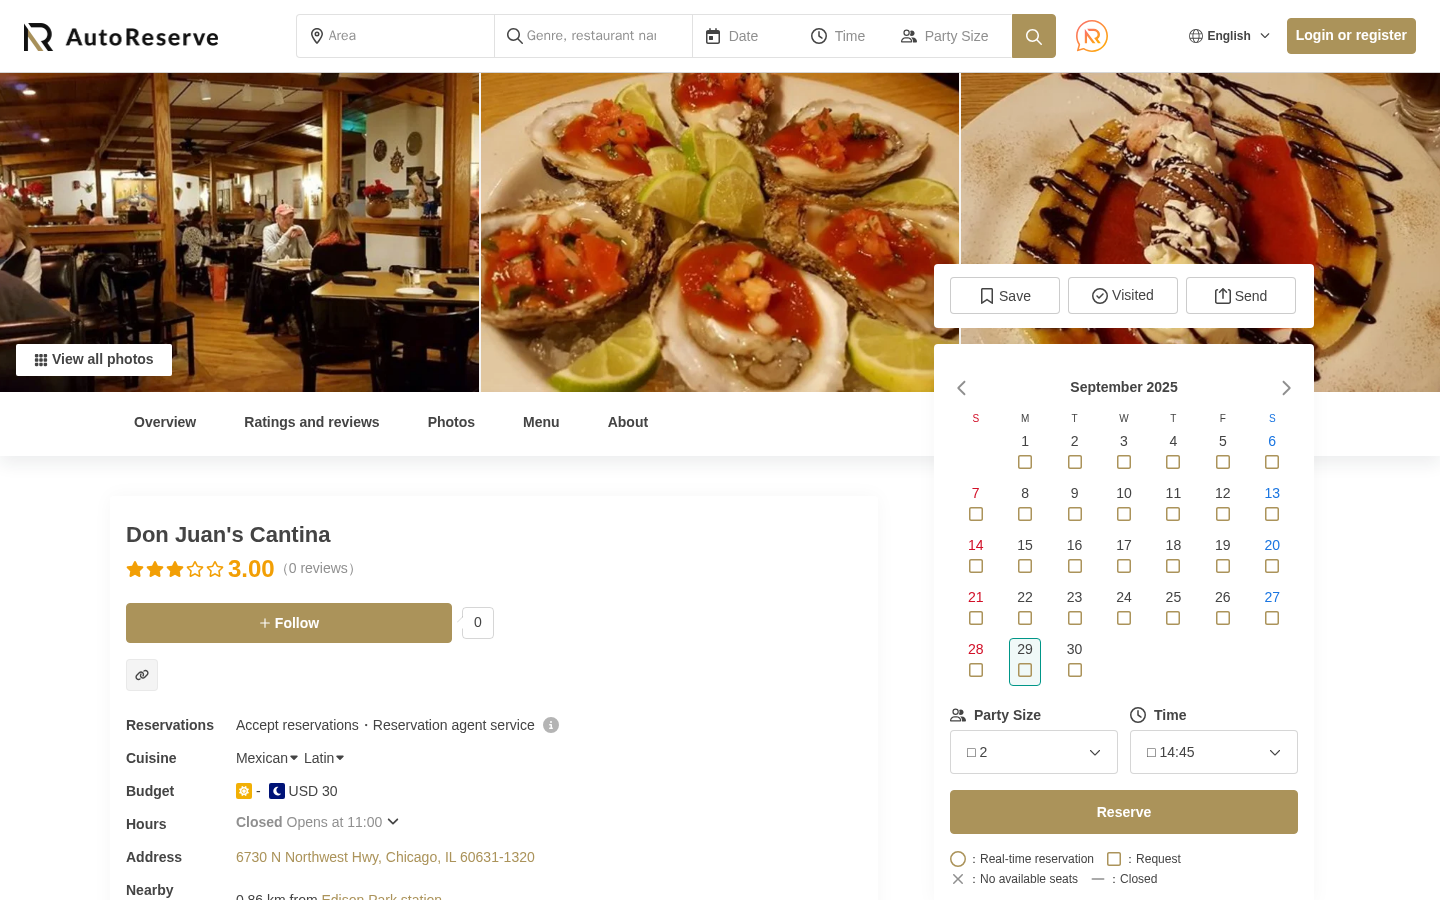The image size is (1440, 900).
Task: Select the September 29 request checkbox
Action: [1025, 670]
